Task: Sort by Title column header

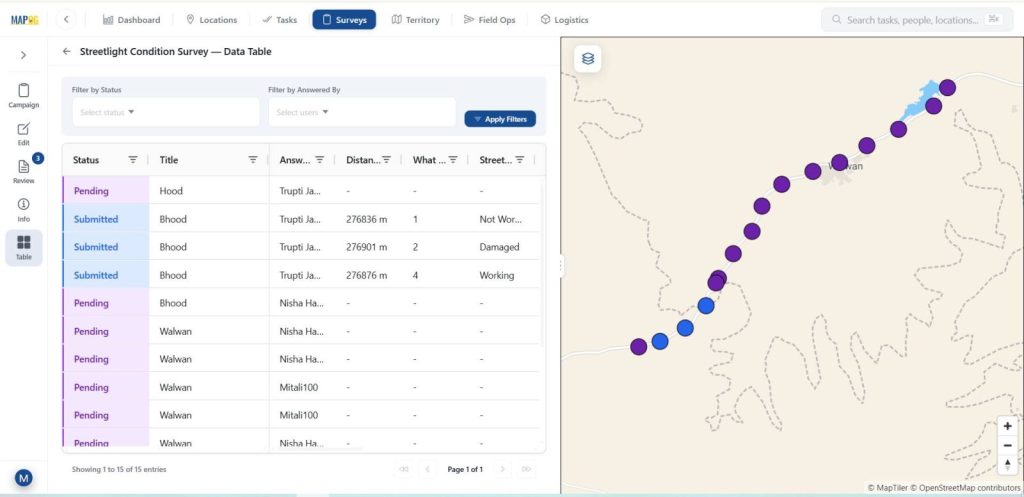Action: pyautogui.click(x=168, y=160)
